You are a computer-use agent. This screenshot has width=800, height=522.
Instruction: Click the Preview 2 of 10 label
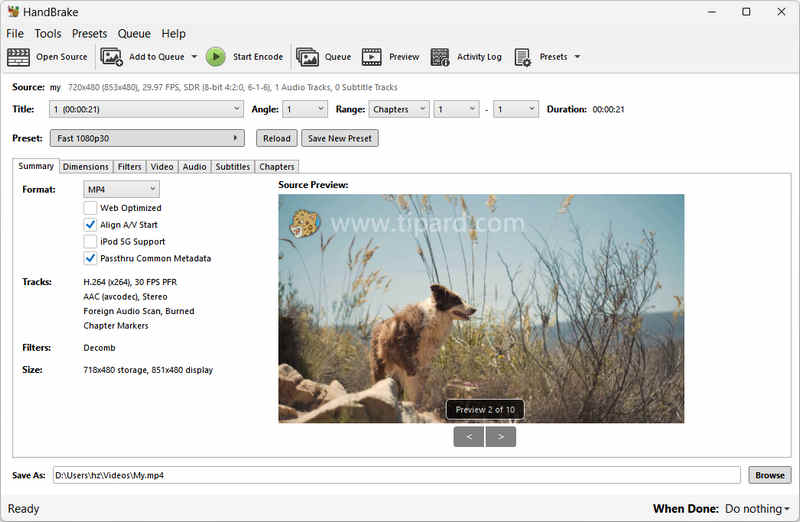pyautogui.click(x=485, y=410)
